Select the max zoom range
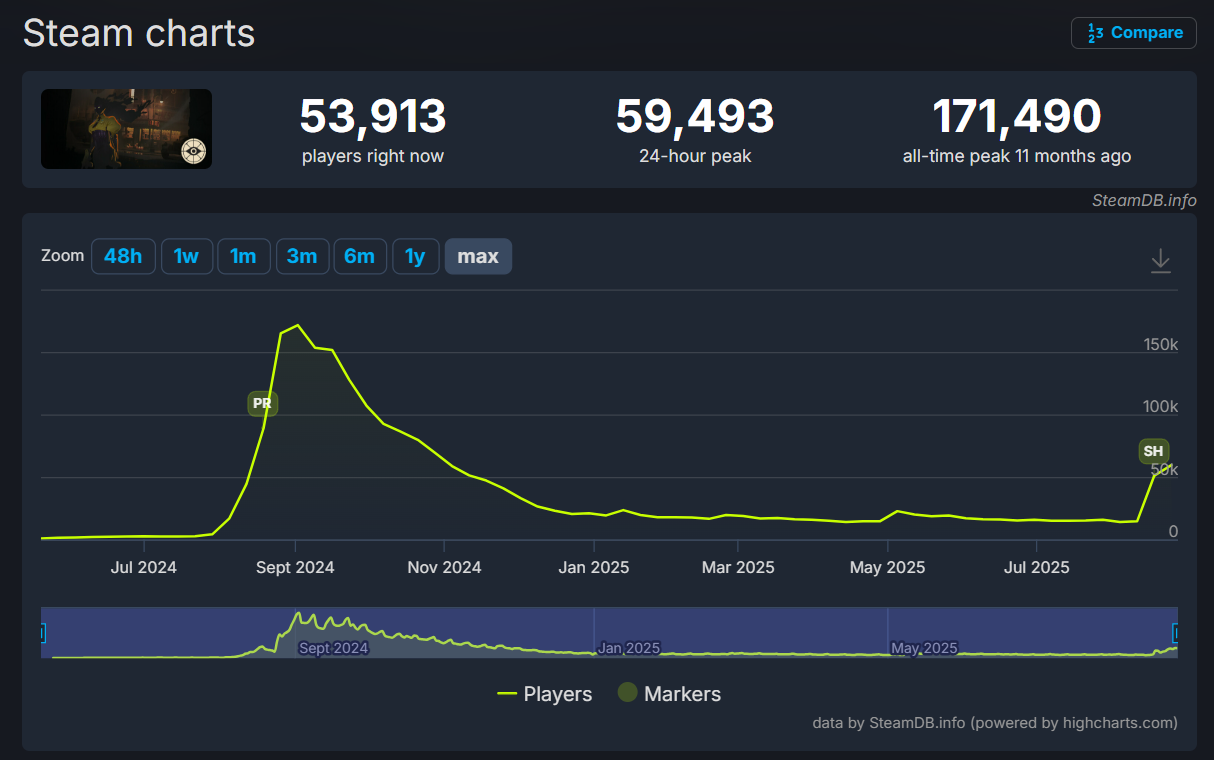Screen dimensions: 1214x760 (478, 256)
